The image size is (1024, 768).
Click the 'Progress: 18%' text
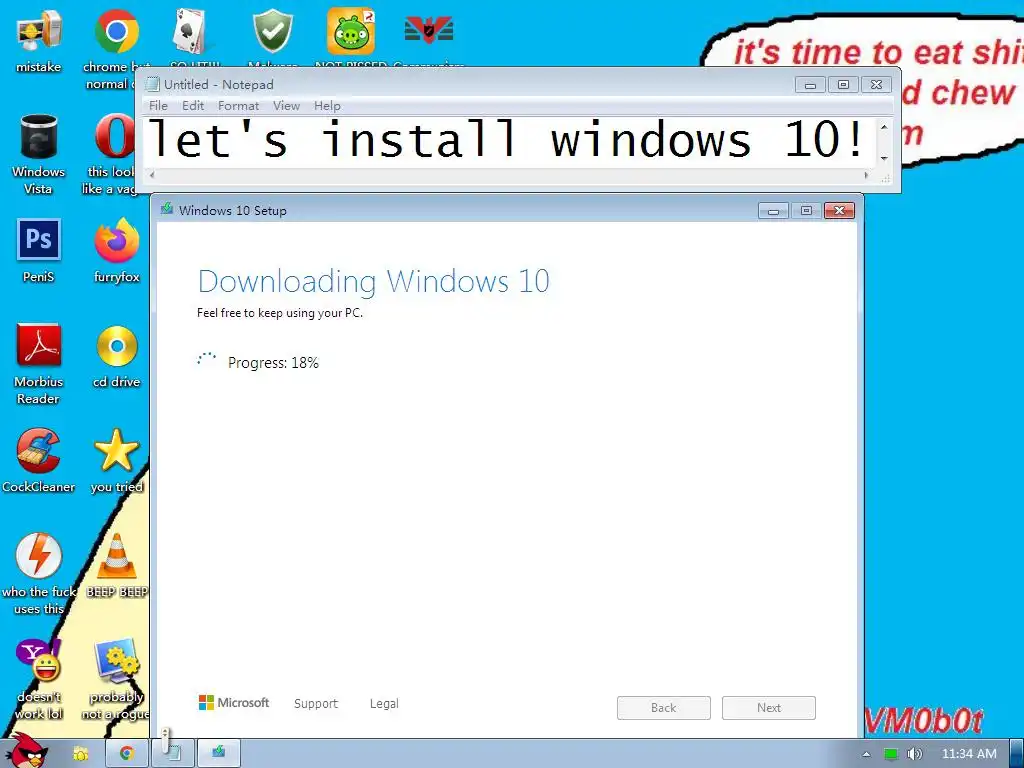(273, 363)
